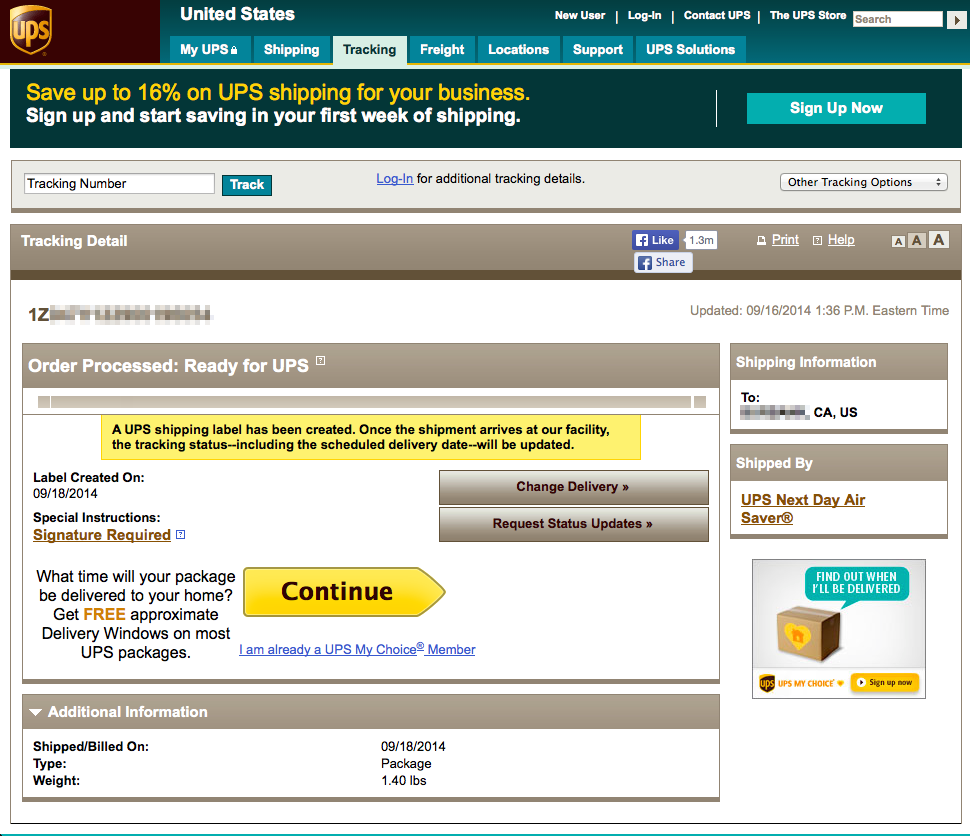
Task: Click the printer icon beside Print
Action: click(x=762, y=240)
